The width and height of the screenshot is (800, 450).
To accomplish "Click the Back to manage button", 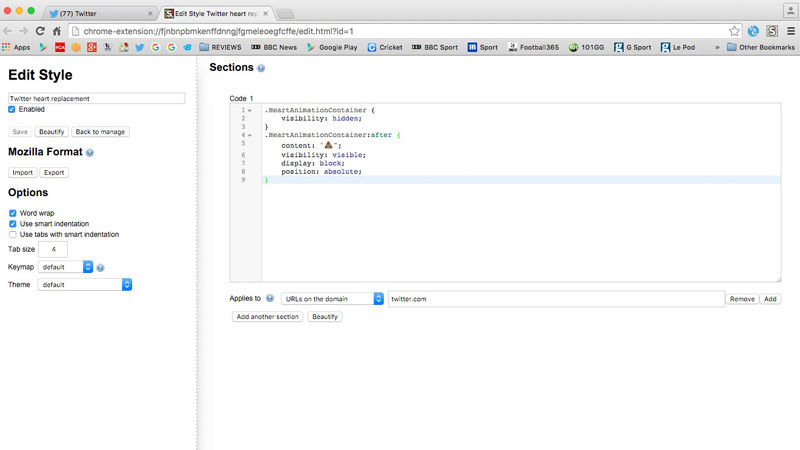I will (101, 132).
